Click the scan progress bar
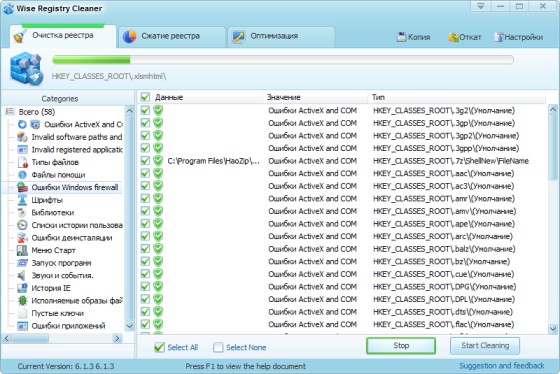This screenshot has width=560, height=374. coord(283,60)
